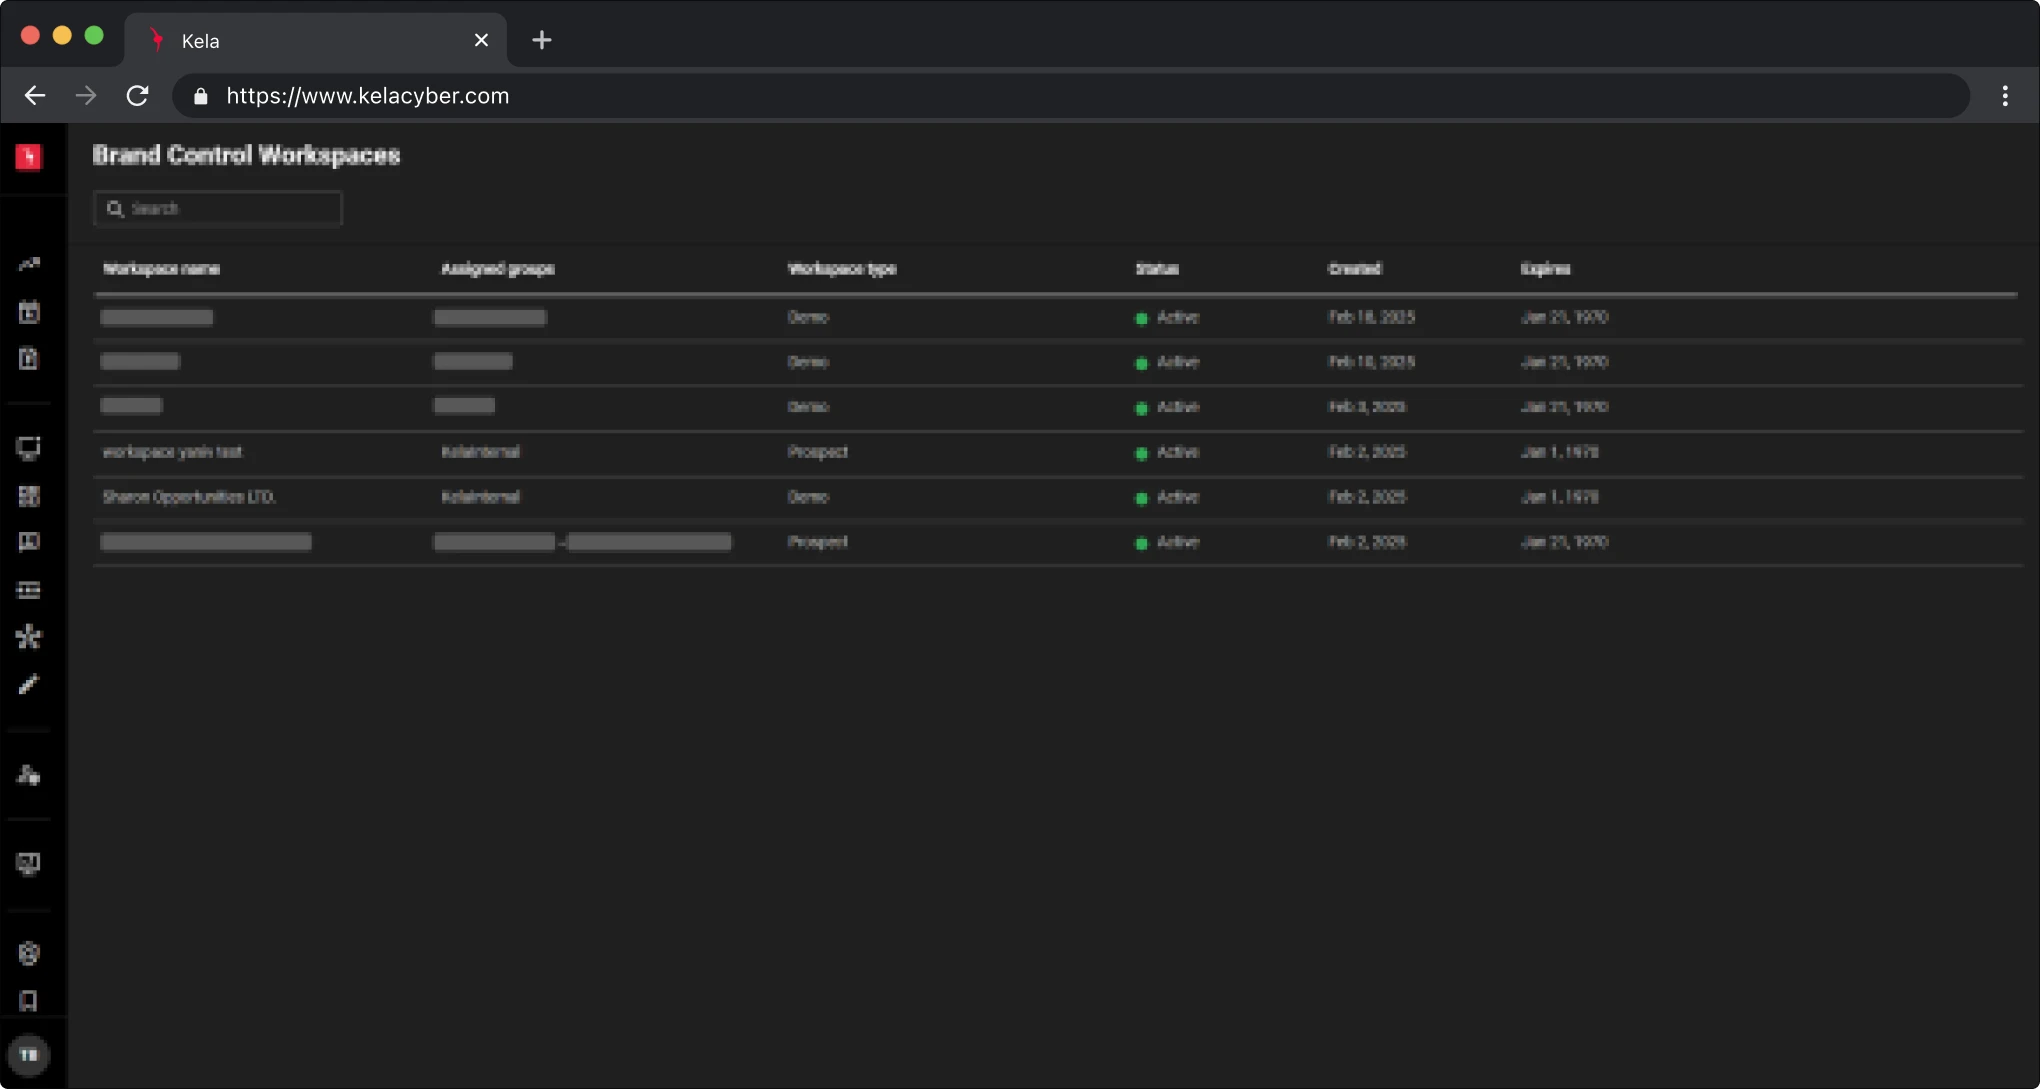This screenshot has width=2040, height=1089.
Task: Sort by Expires column header
Action: pyautogui.click(x=1545, y=269)
